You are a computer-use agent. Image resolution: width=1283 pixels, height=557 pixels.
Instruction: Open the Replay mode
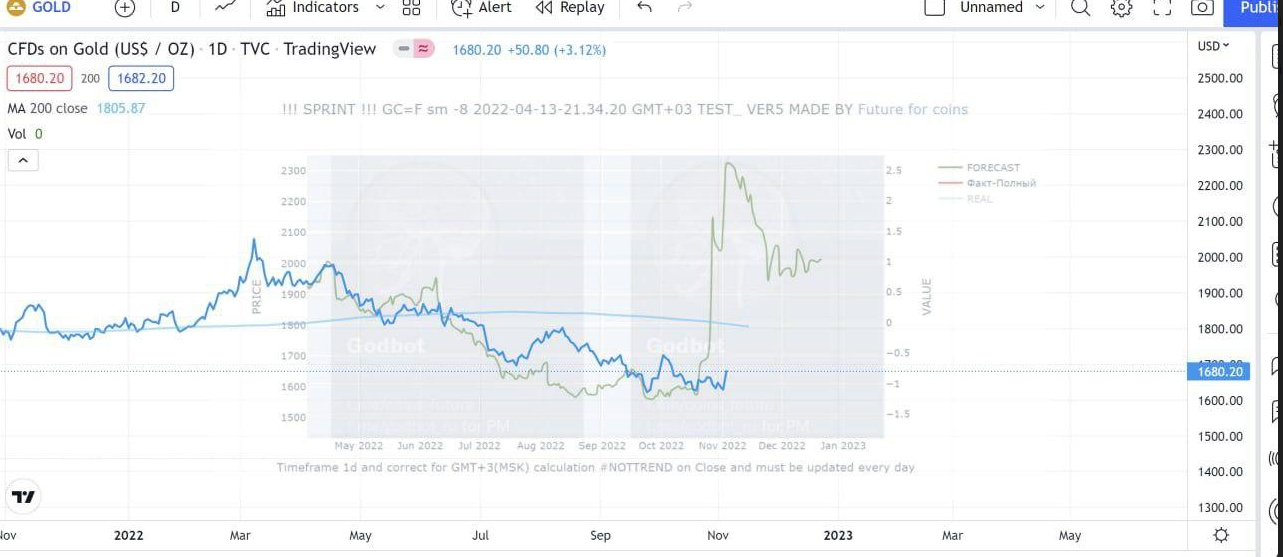(x=570, y=8)
